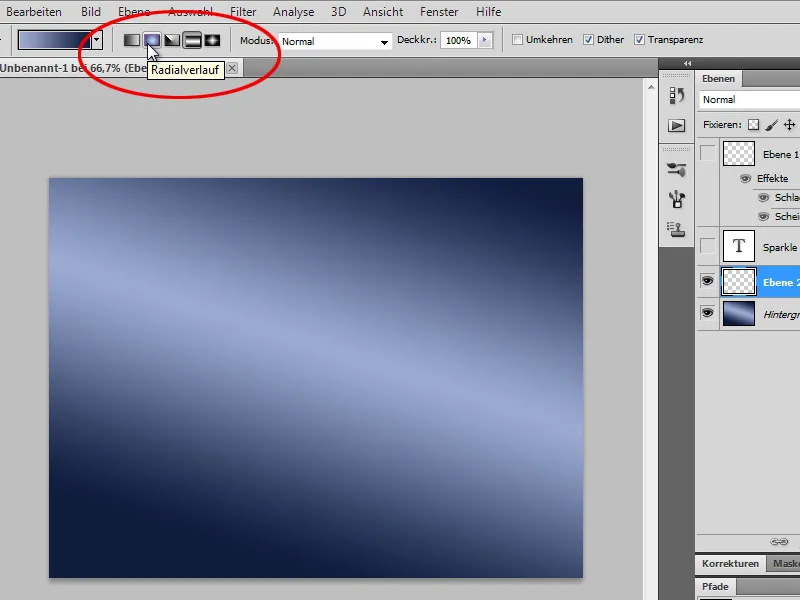Toggle the Schla... effect eye icon

764,197
